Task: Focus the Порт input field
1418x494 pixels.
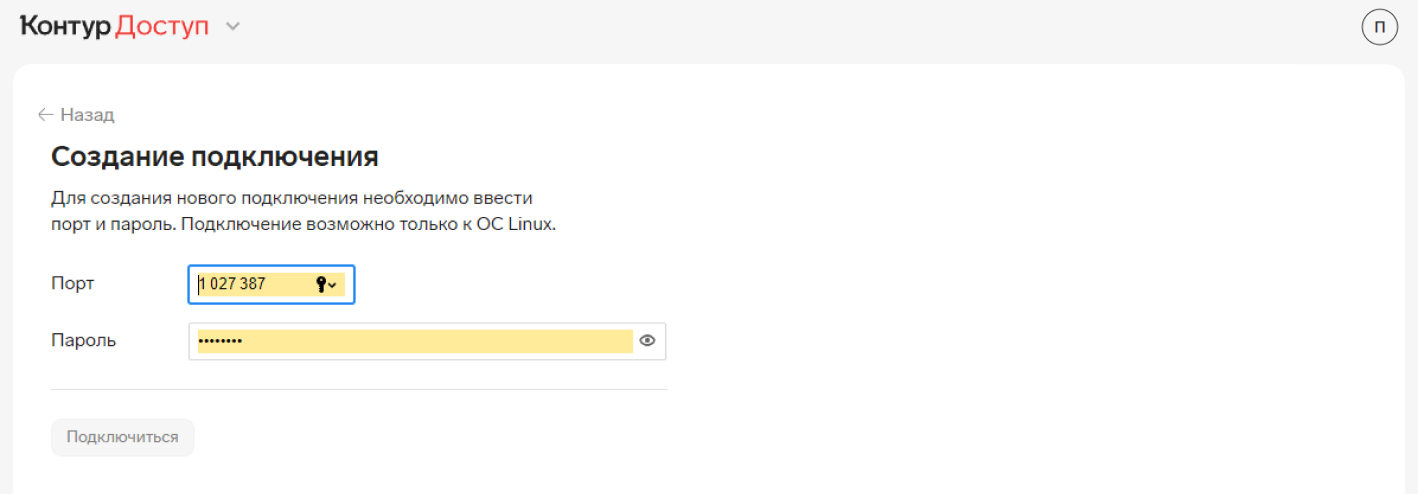Action: point(272,284)
